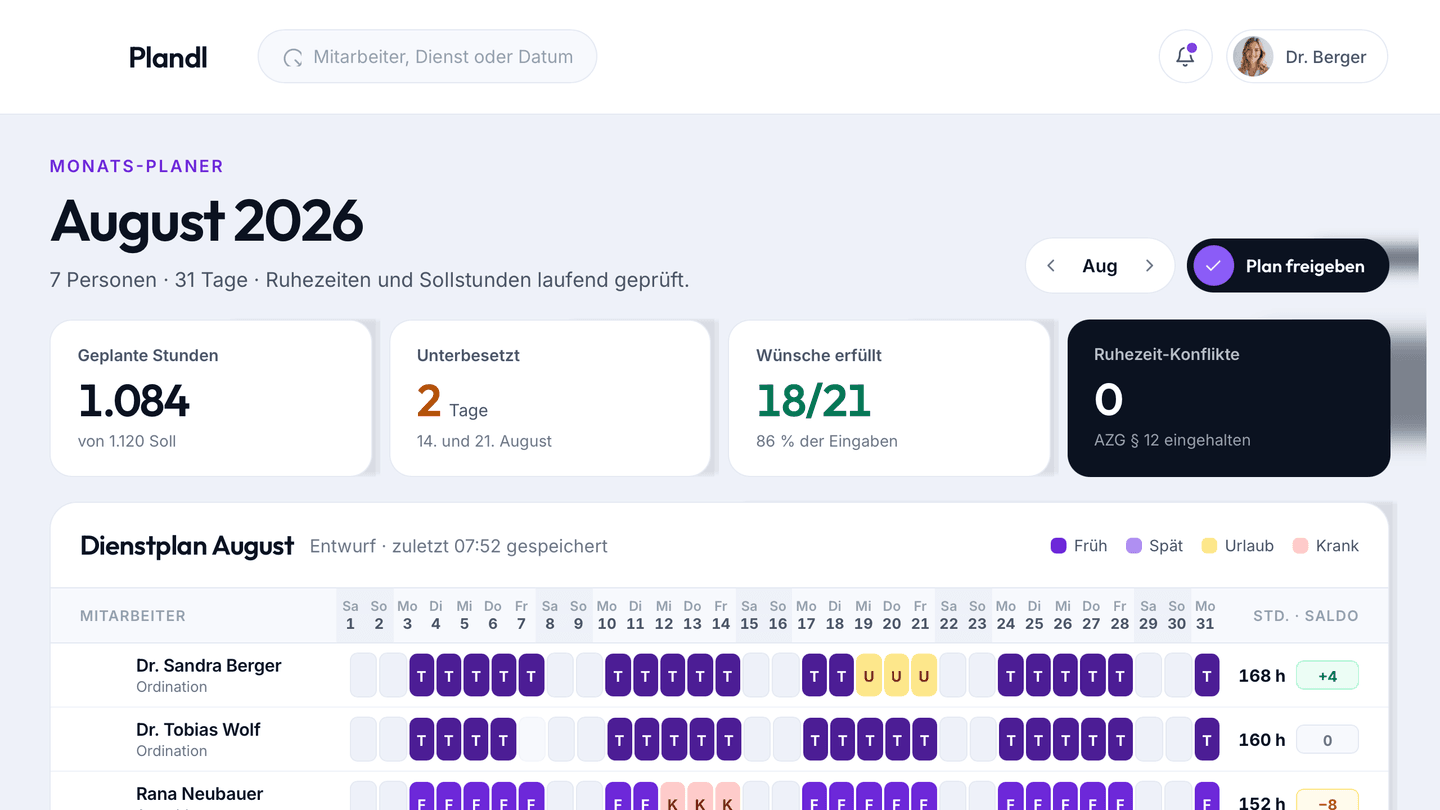This screenshot has width=1440, height=810.
Task: Click the Spät legend color swatch
Action: [1134, 546]
